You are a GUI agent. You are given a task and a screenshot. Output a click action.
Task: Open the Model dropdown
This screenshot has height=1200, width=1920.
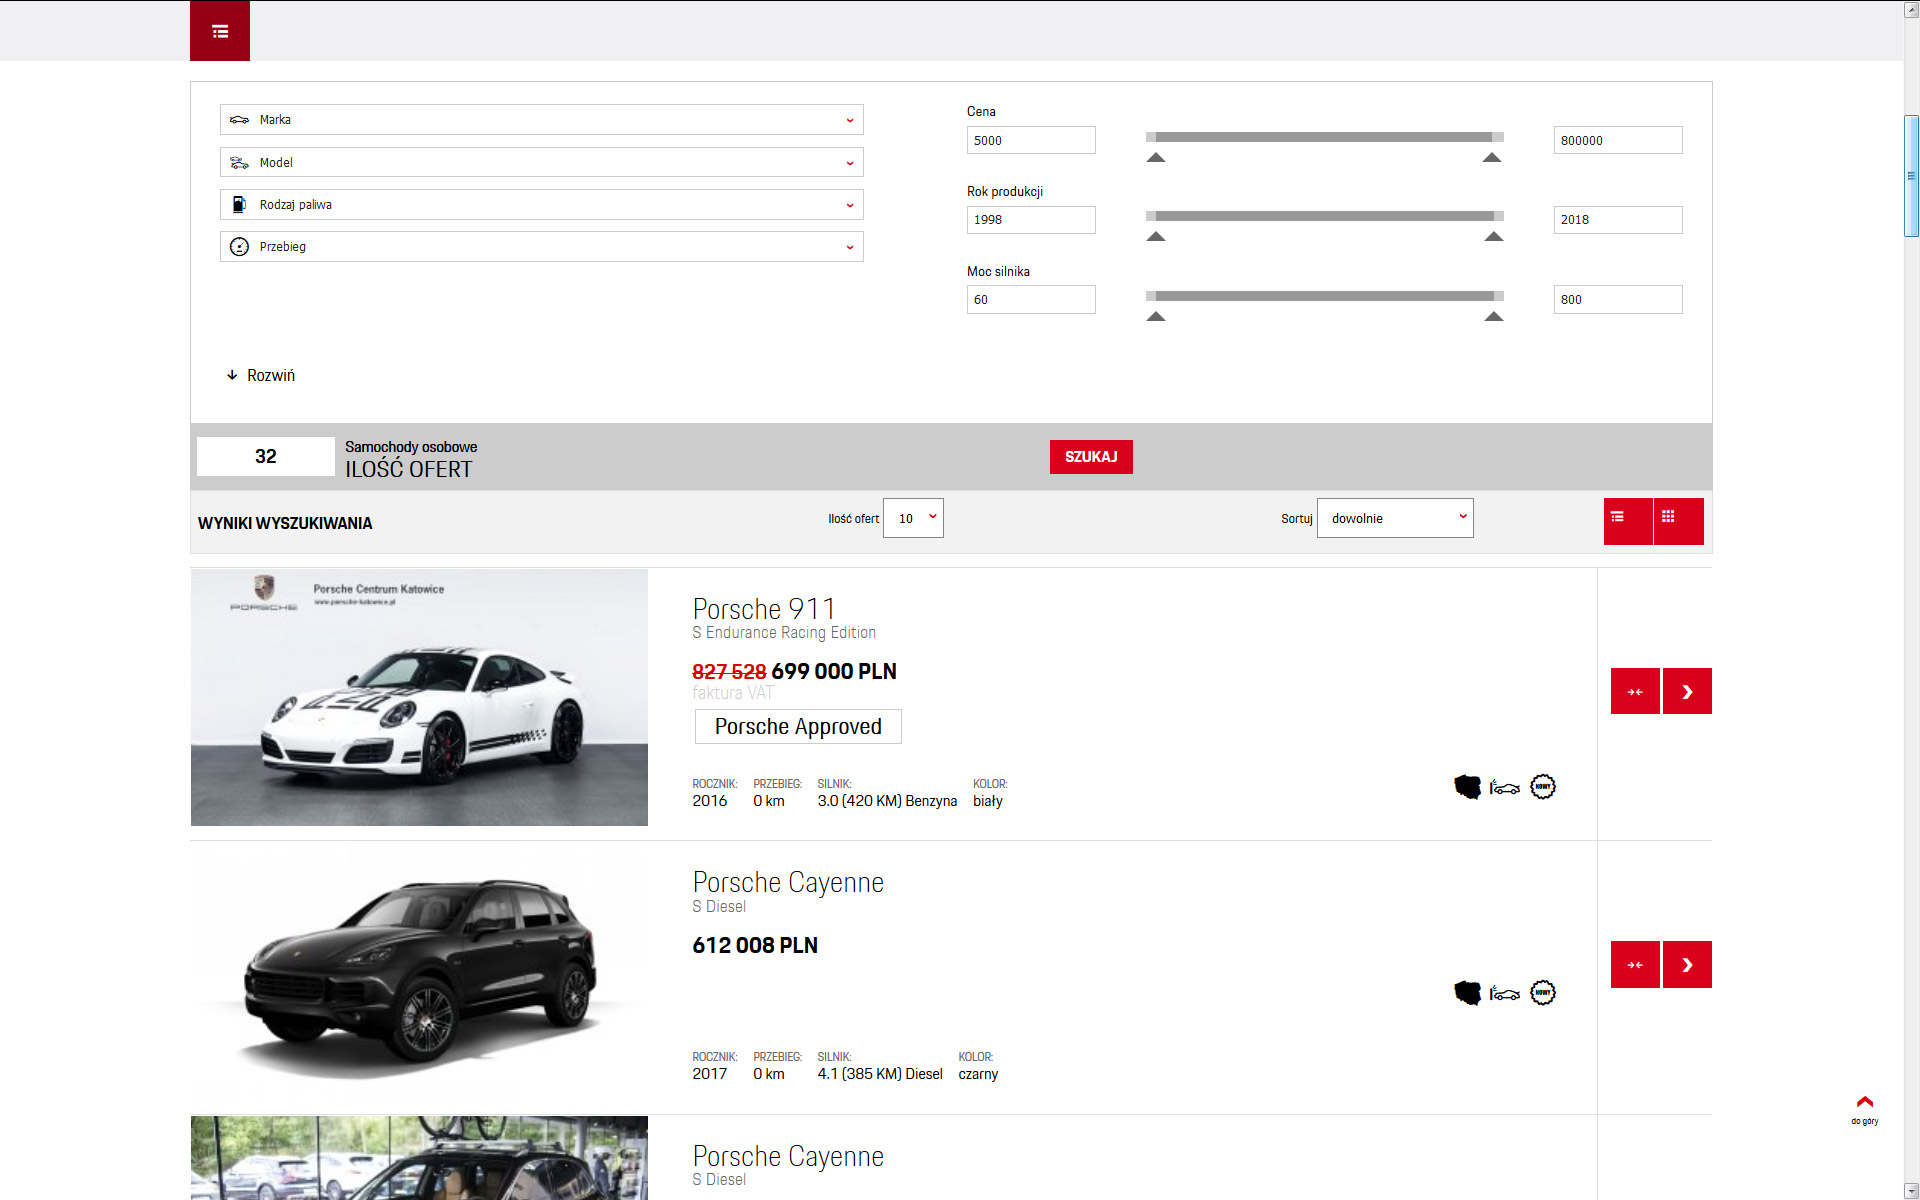[541, 162]
